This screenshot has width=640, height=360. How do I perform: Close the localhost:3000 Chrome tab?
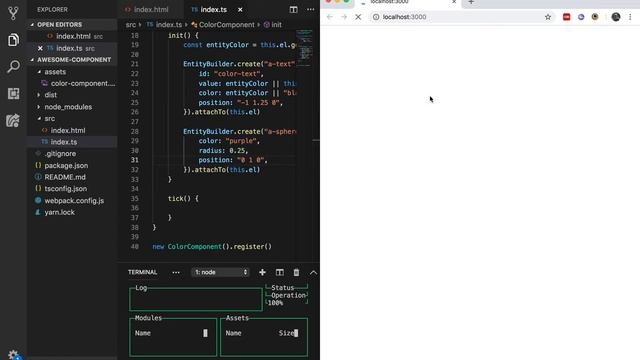click(454, 2)
